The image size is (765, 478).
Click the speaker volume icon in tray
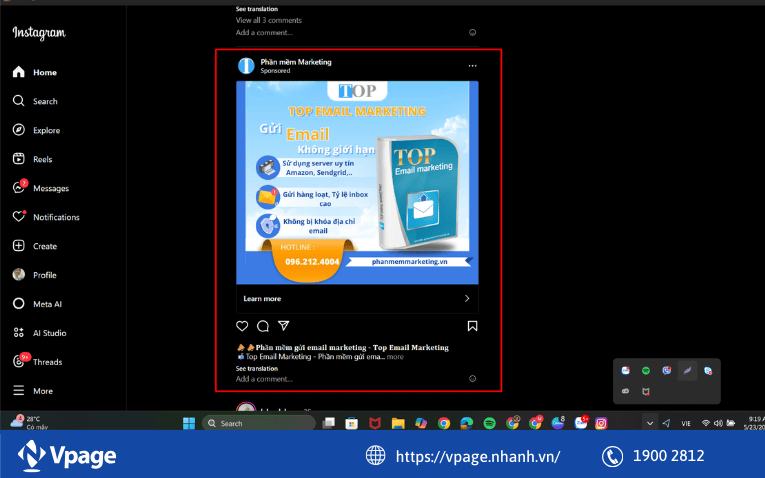coord(718,423)
